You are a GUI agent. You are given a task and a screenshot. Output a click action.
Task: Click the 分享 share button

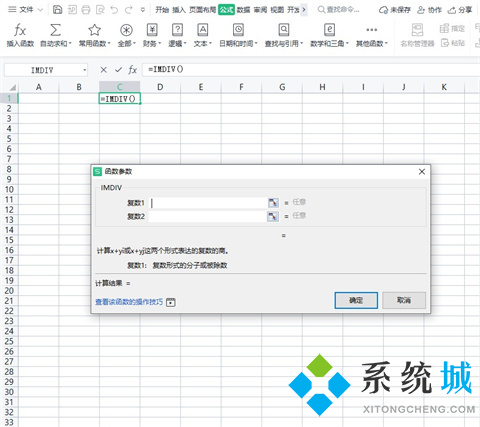click(x=460, y=10)
